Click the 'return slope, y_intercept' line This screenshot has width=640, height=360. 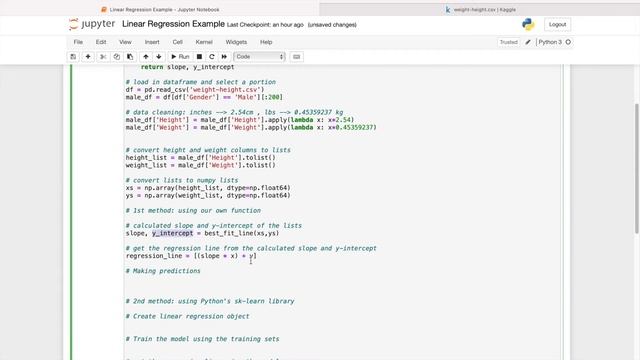click(x=187, y=67)
